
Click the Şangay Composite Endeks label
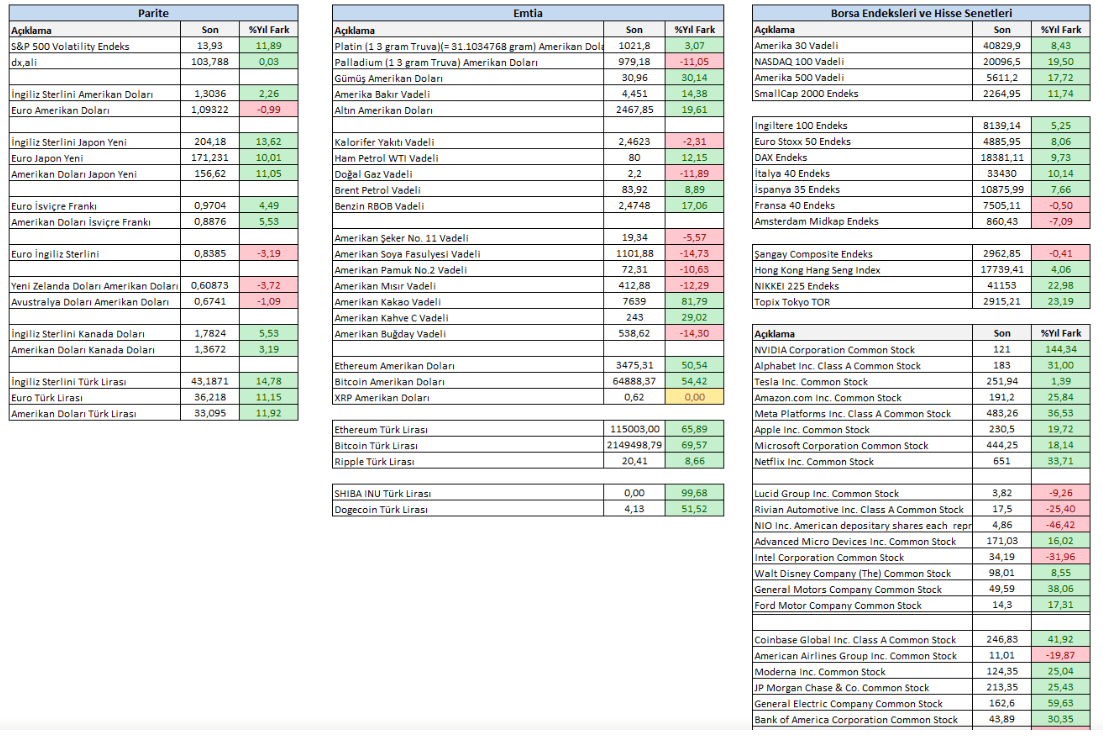(x=862, y=253)
